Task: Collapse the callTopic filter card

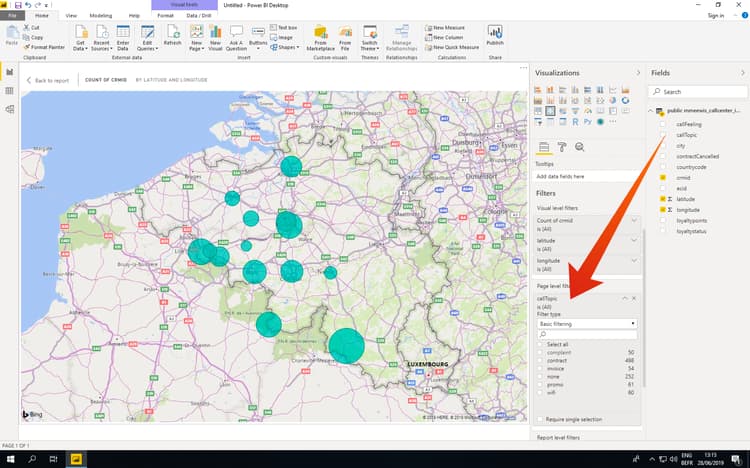Action: 624,298
